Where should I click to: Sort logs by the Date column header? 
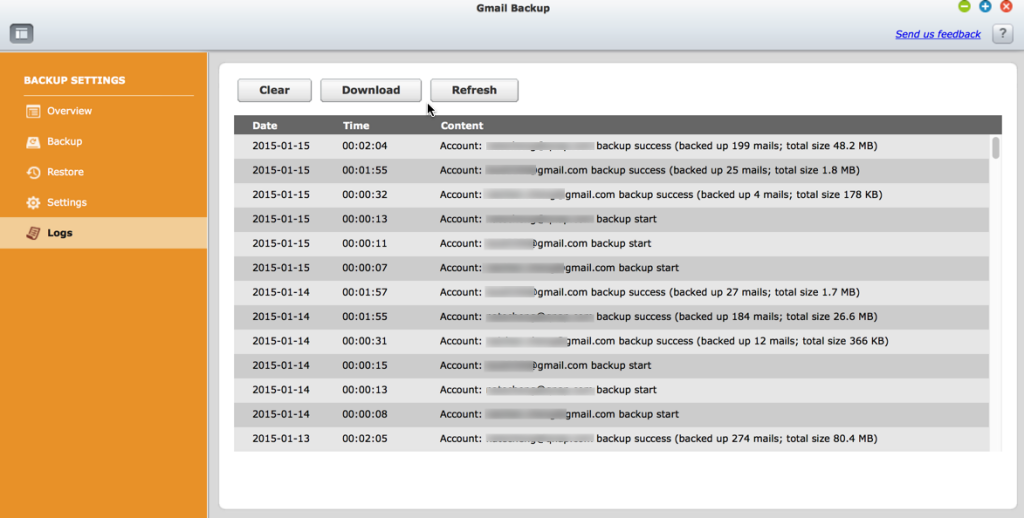coord(265,126)
